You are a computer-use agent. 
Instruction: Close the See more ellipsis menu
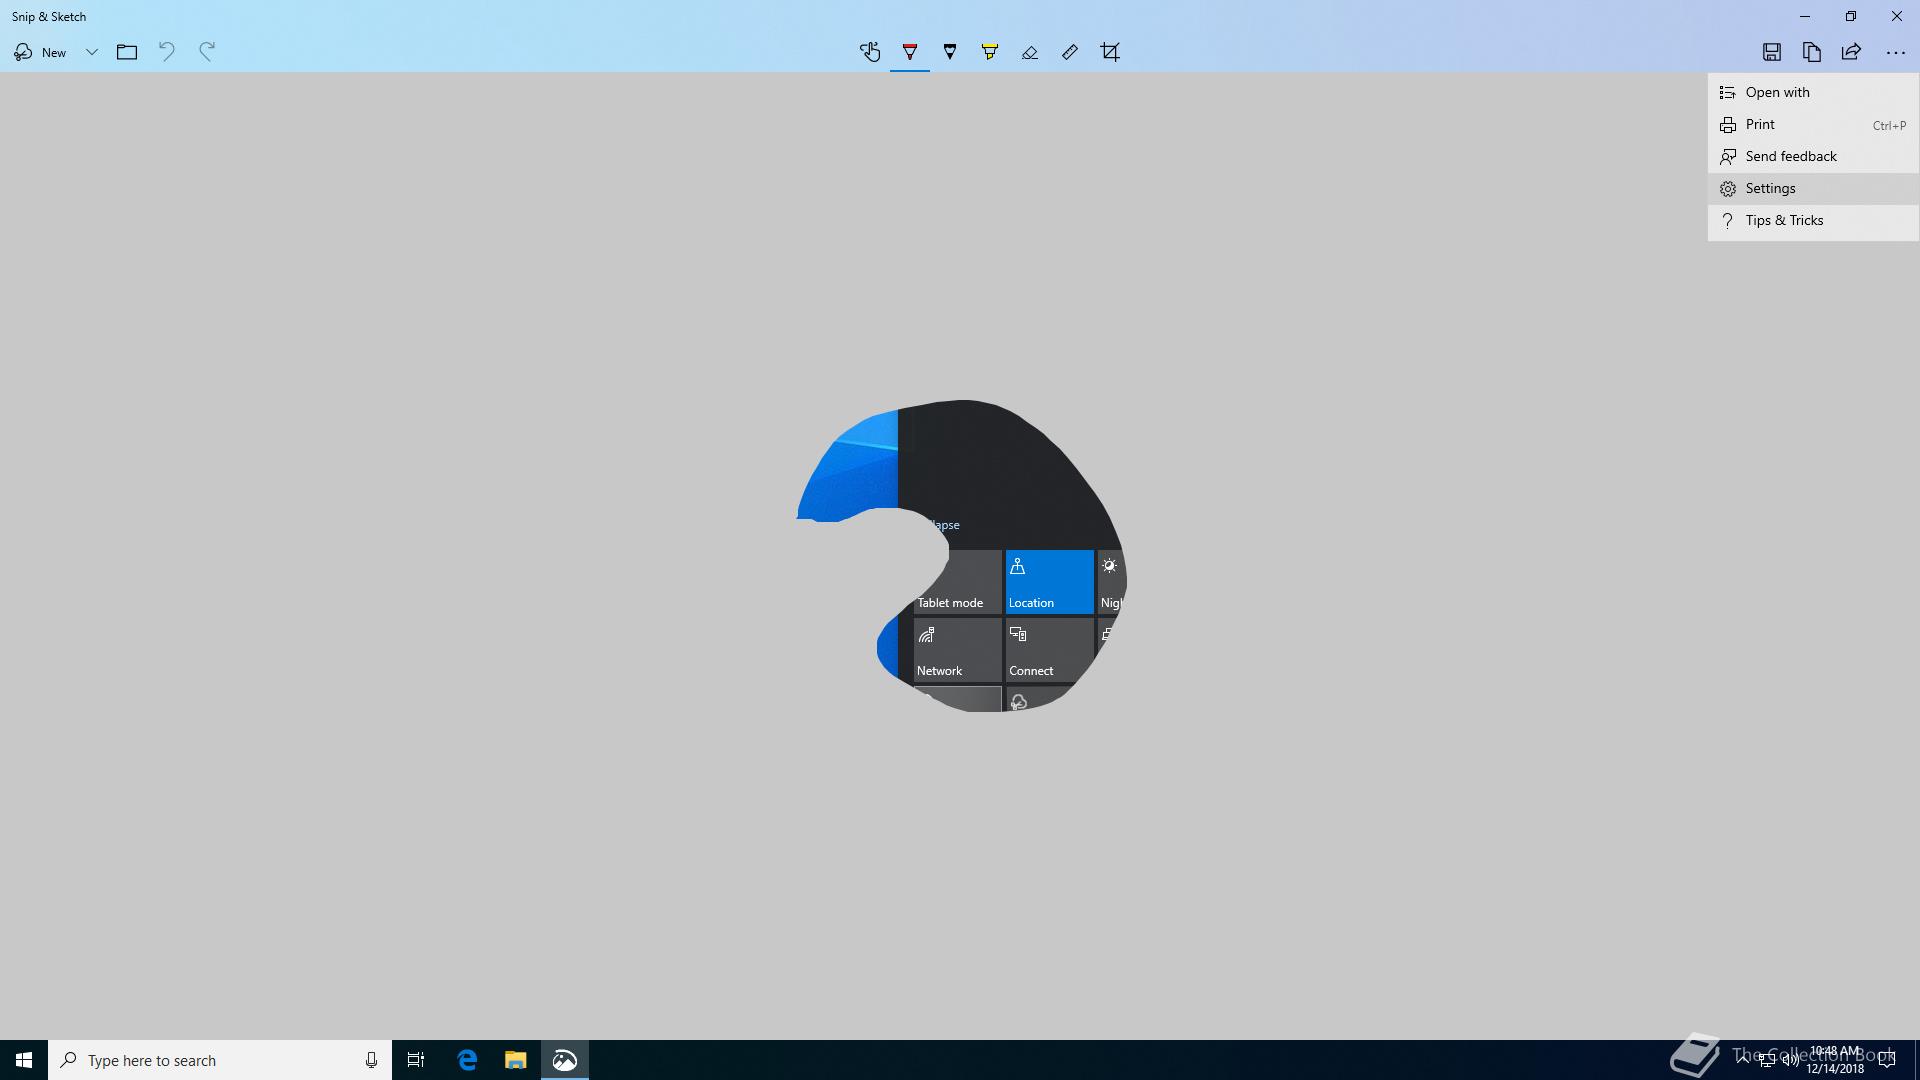(x=1896, y=52)
